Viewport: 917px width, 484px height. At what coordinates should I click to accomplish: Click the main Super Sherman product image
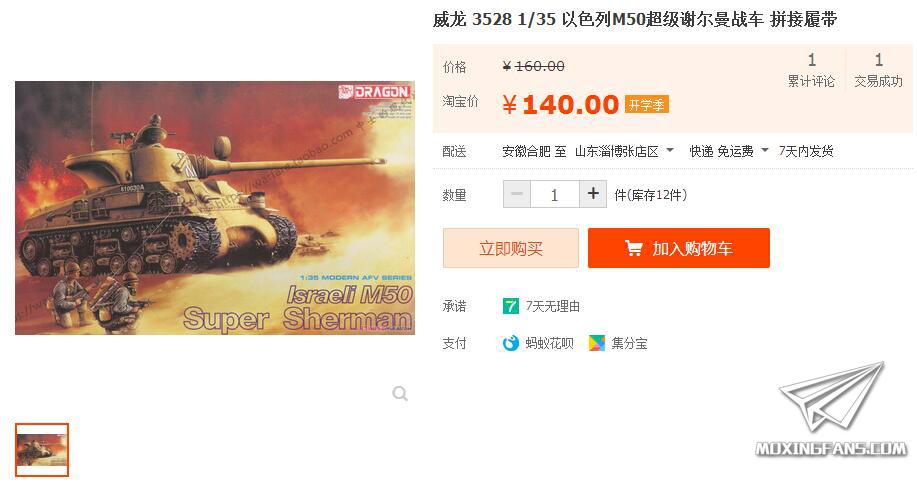pos(215,208)
